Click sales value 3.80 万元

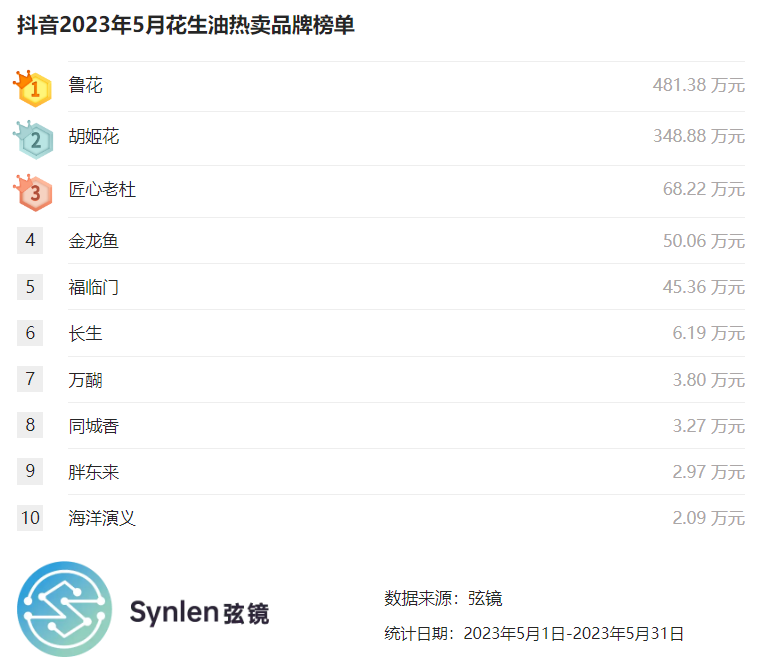(x=709, y=380)
